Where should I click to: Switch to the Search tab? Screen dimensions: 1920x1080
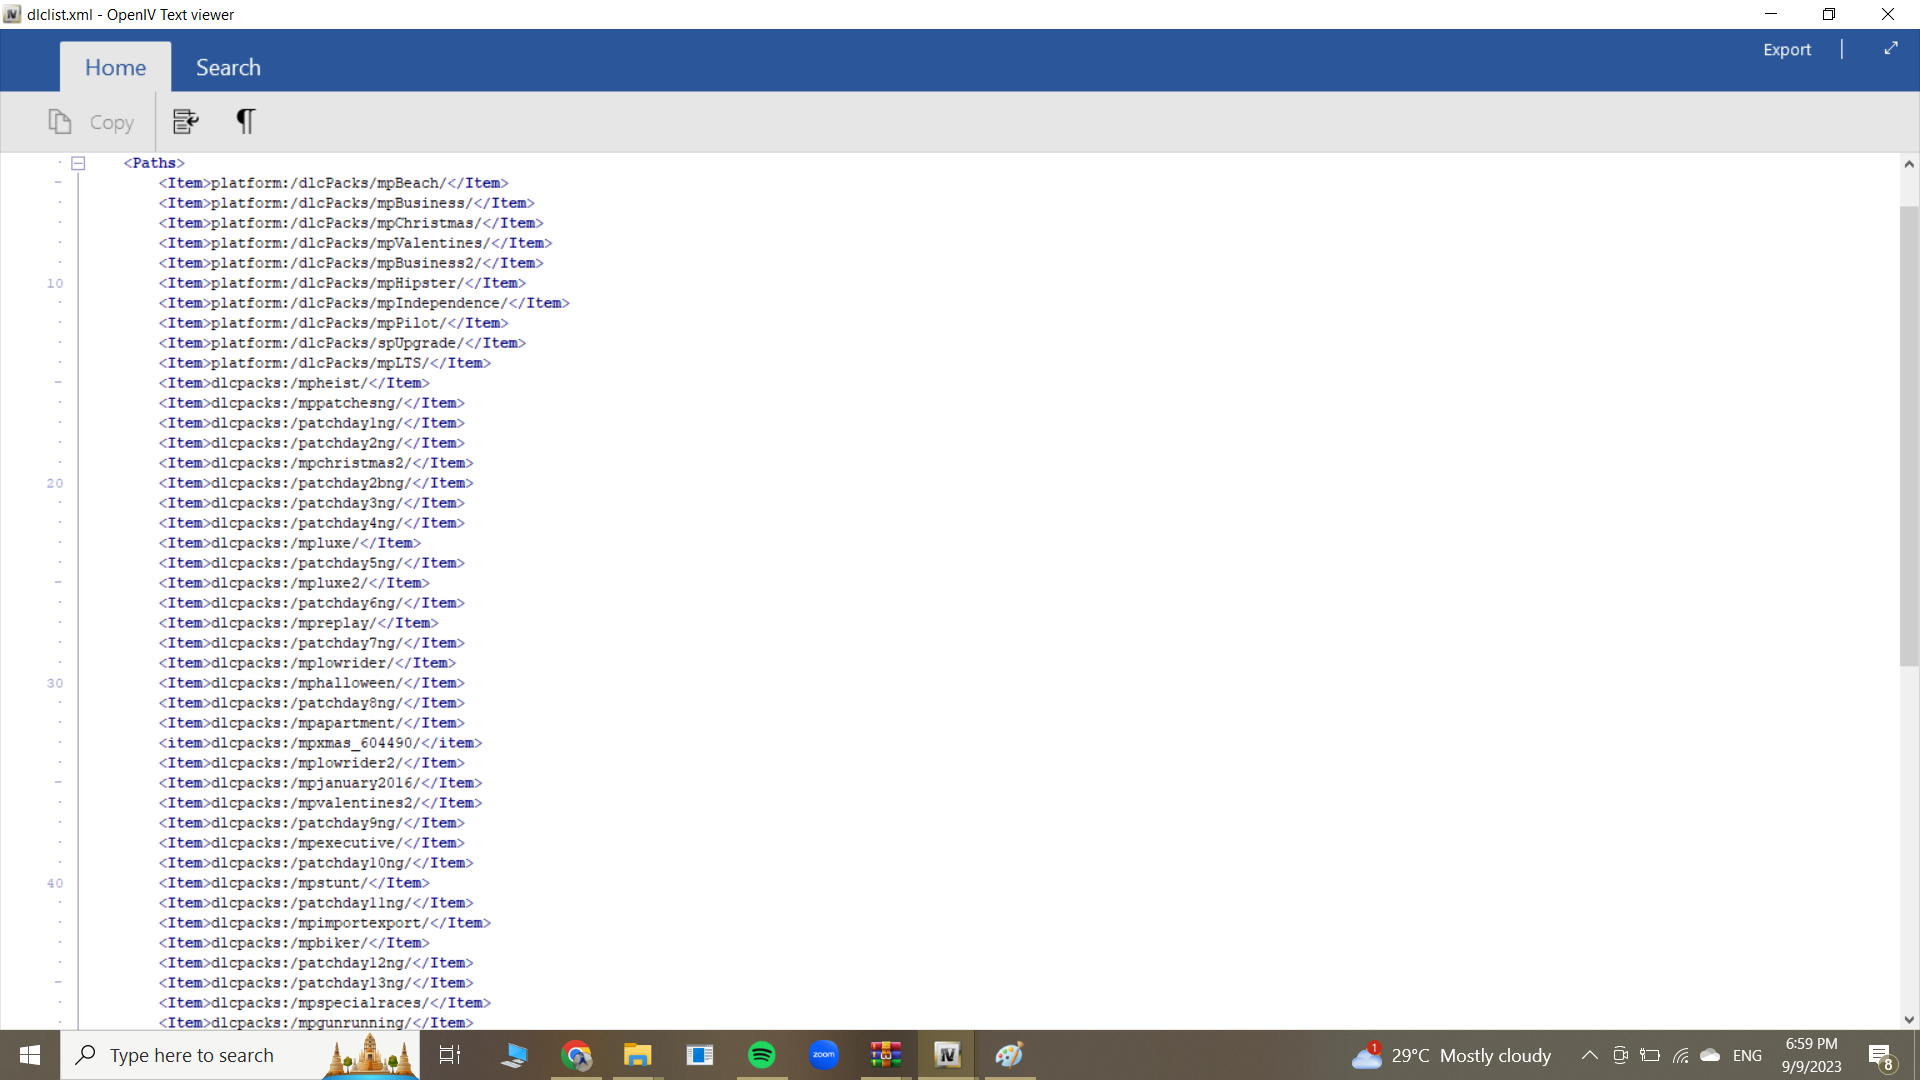tap(228, 67)
